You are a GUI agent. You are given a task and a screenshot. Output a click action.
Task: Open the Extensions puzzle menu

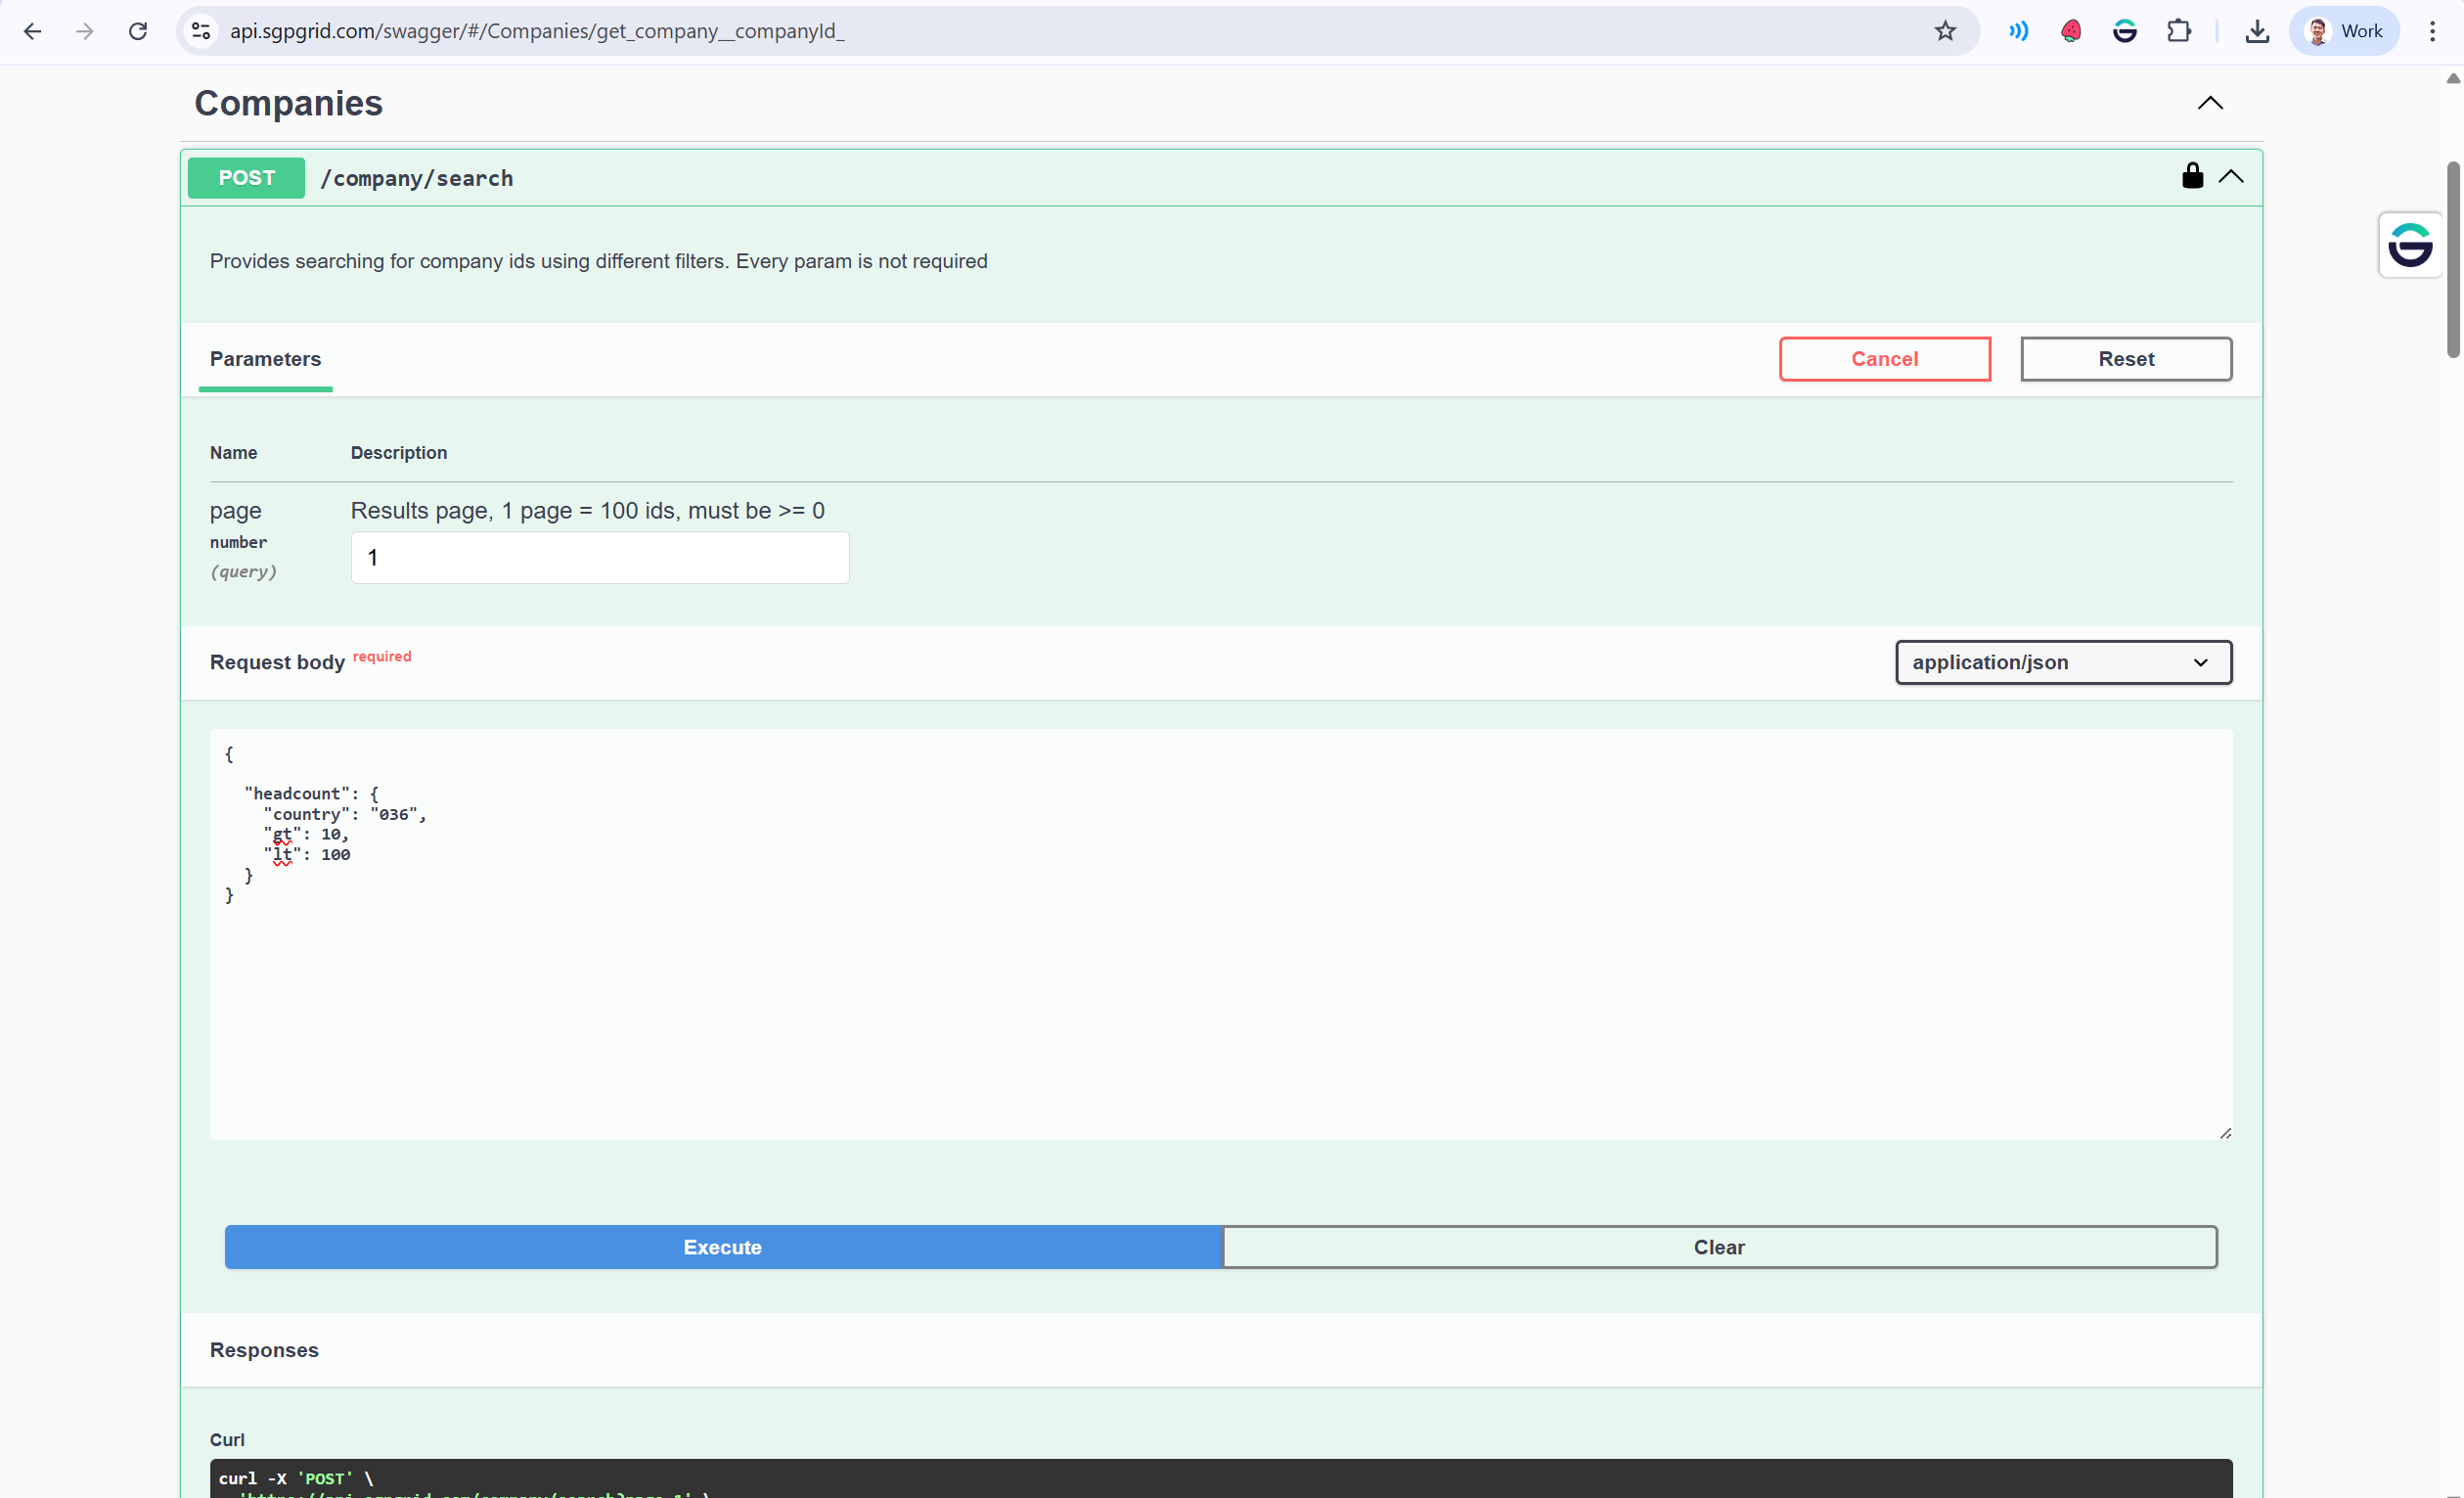point(2179,31)
